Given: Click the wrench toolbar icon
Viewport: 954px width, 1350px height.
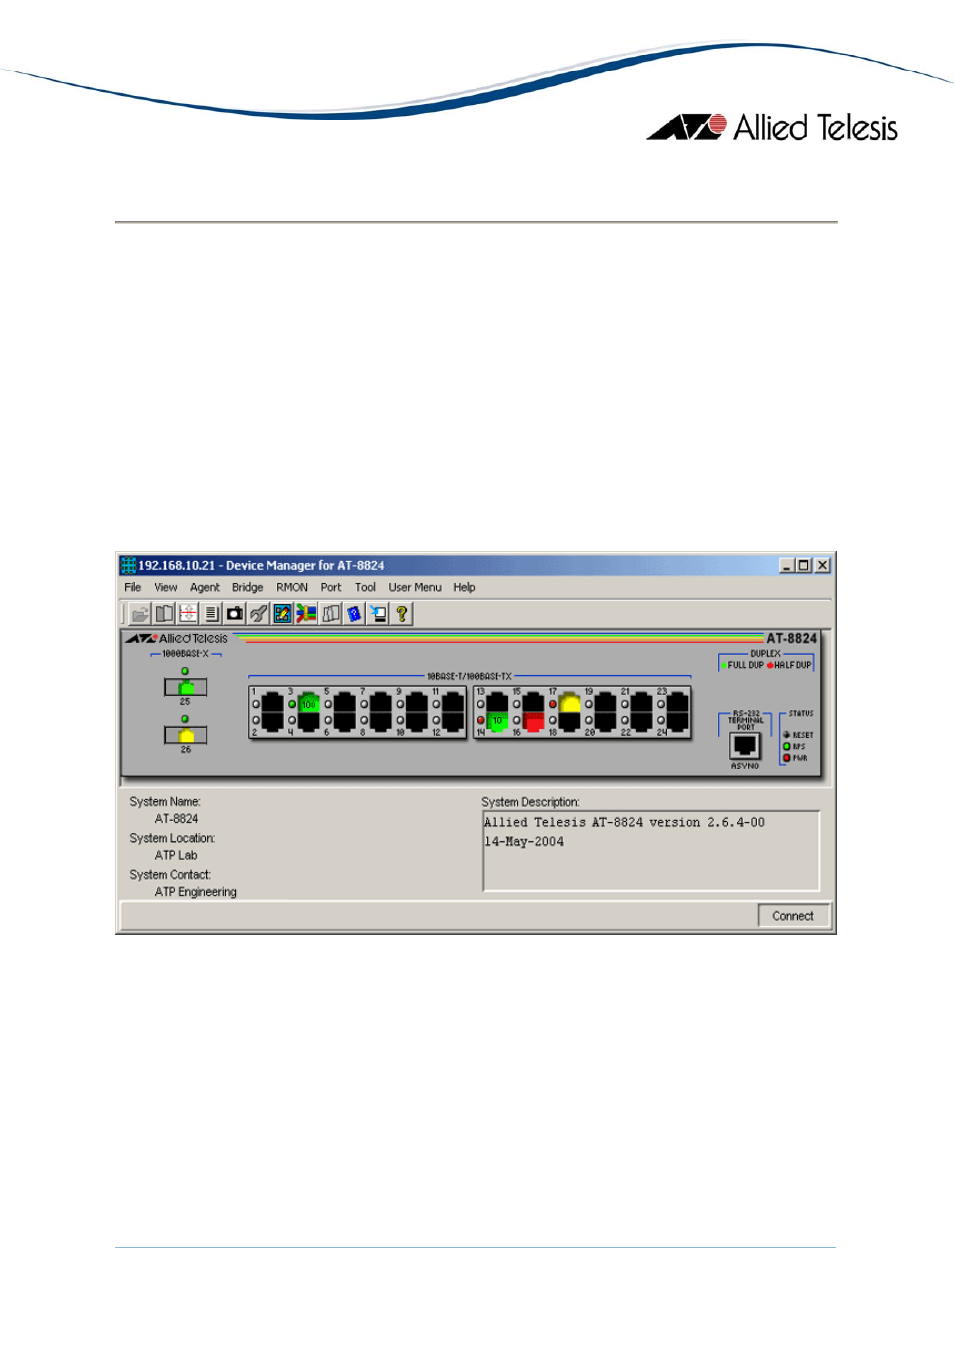Looking at the screenshot, I should tap(259, 614).
